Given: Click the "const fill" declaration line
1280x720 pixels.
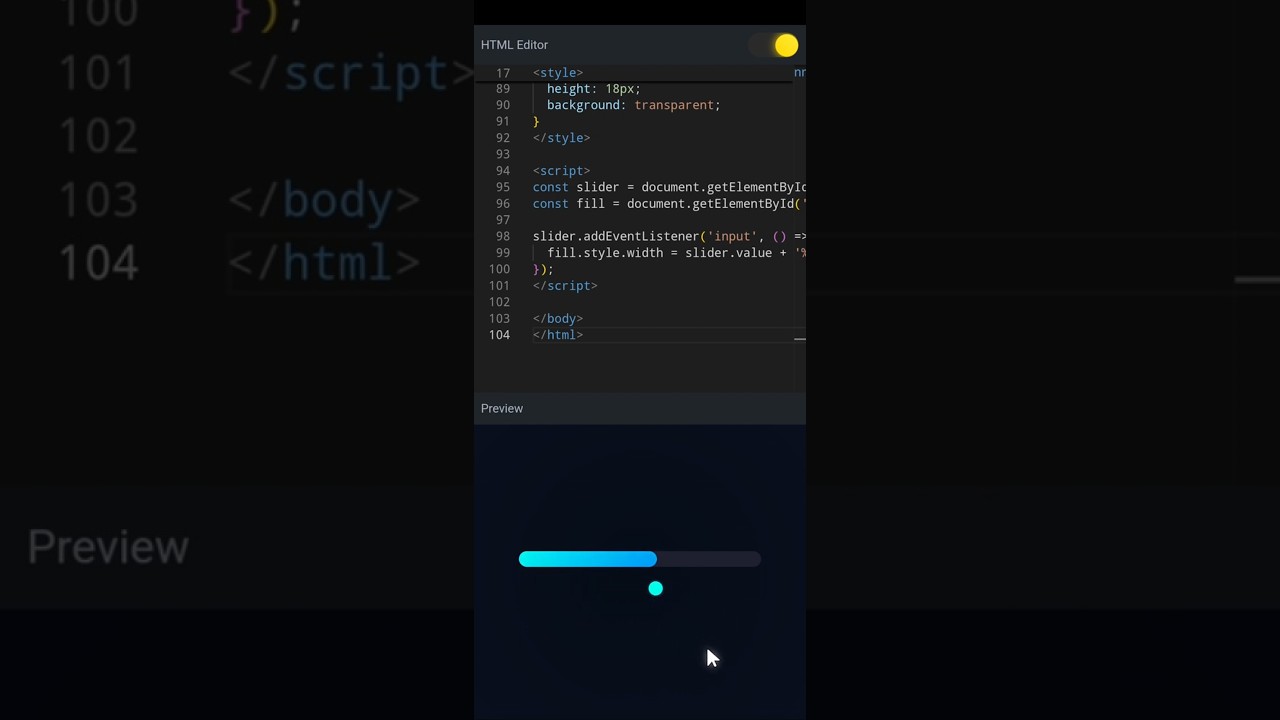Looking at the screenshot, I should 669,204.
